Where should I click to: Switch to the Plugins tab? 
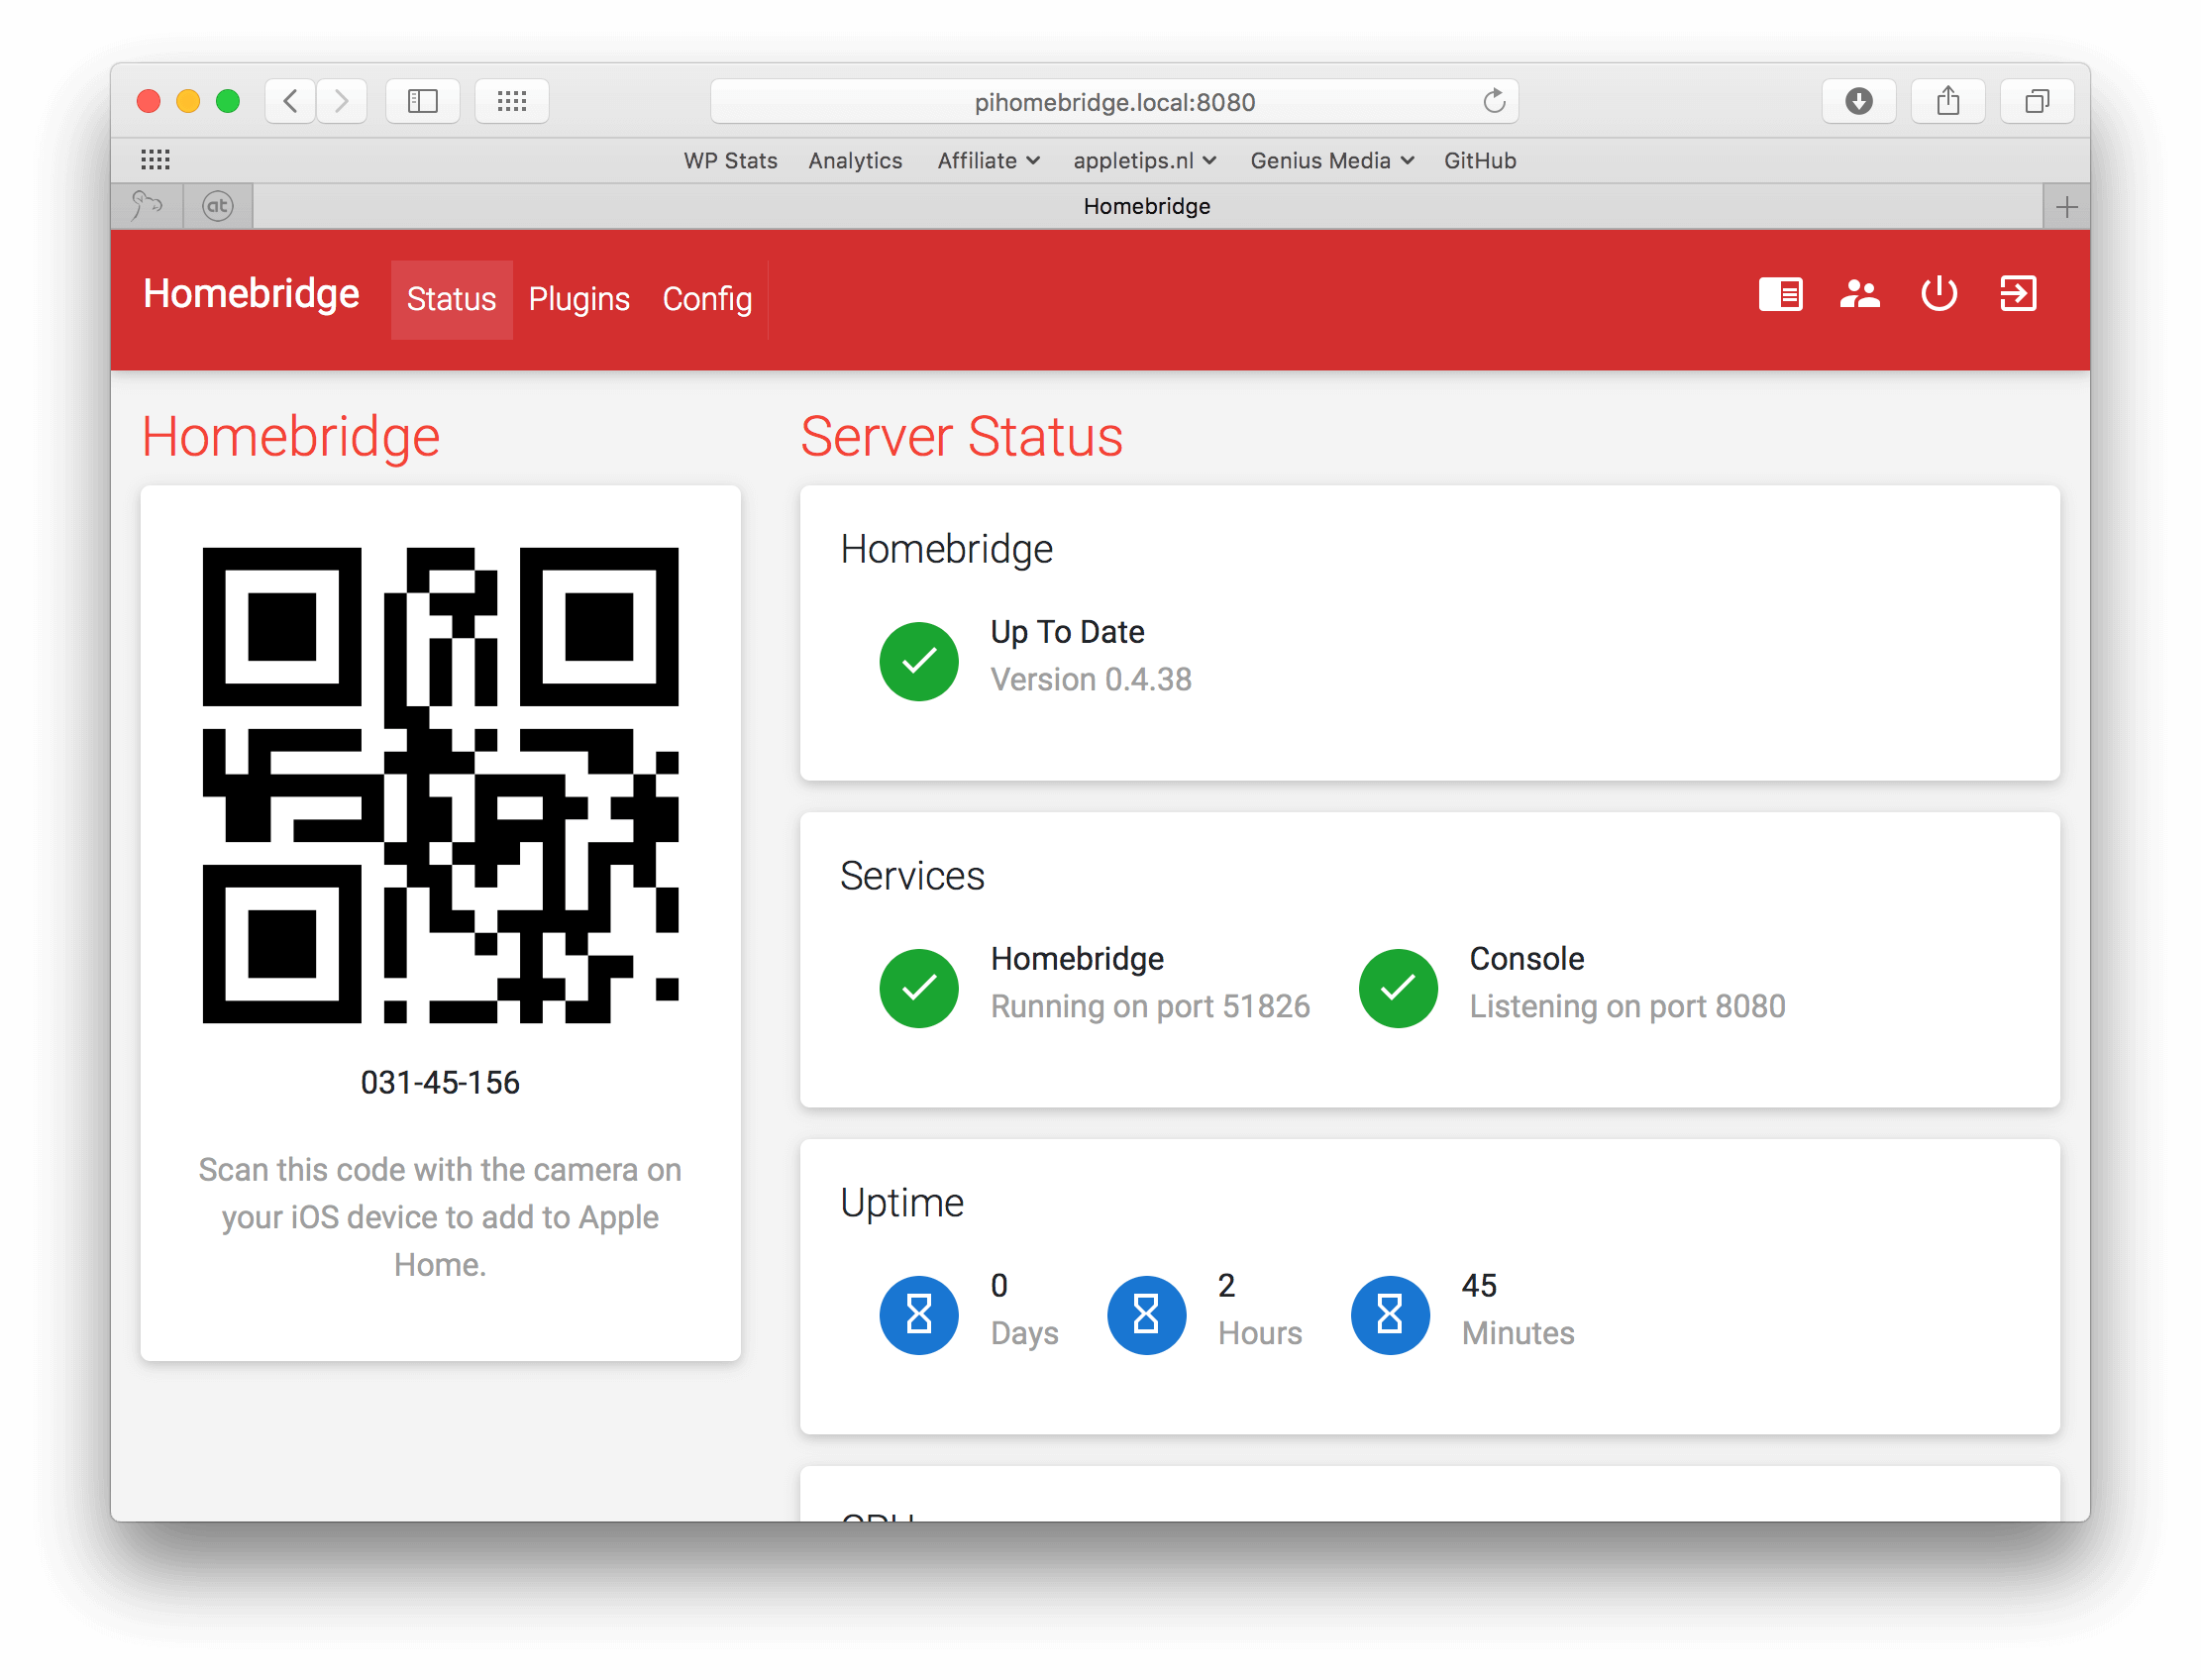click(x=579, y=298)
